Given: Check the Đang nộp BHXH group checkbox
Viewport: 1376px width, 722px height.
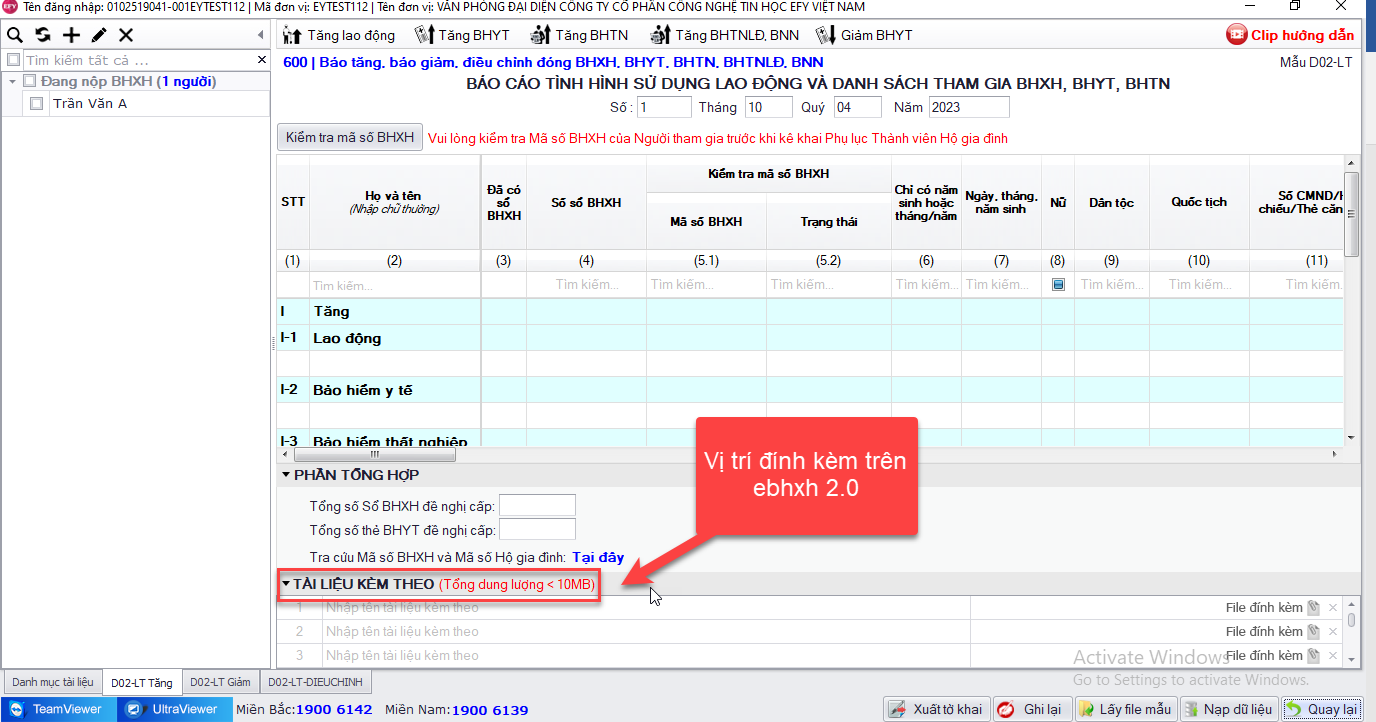Looking at the screenshot, I should coord(29,81).
